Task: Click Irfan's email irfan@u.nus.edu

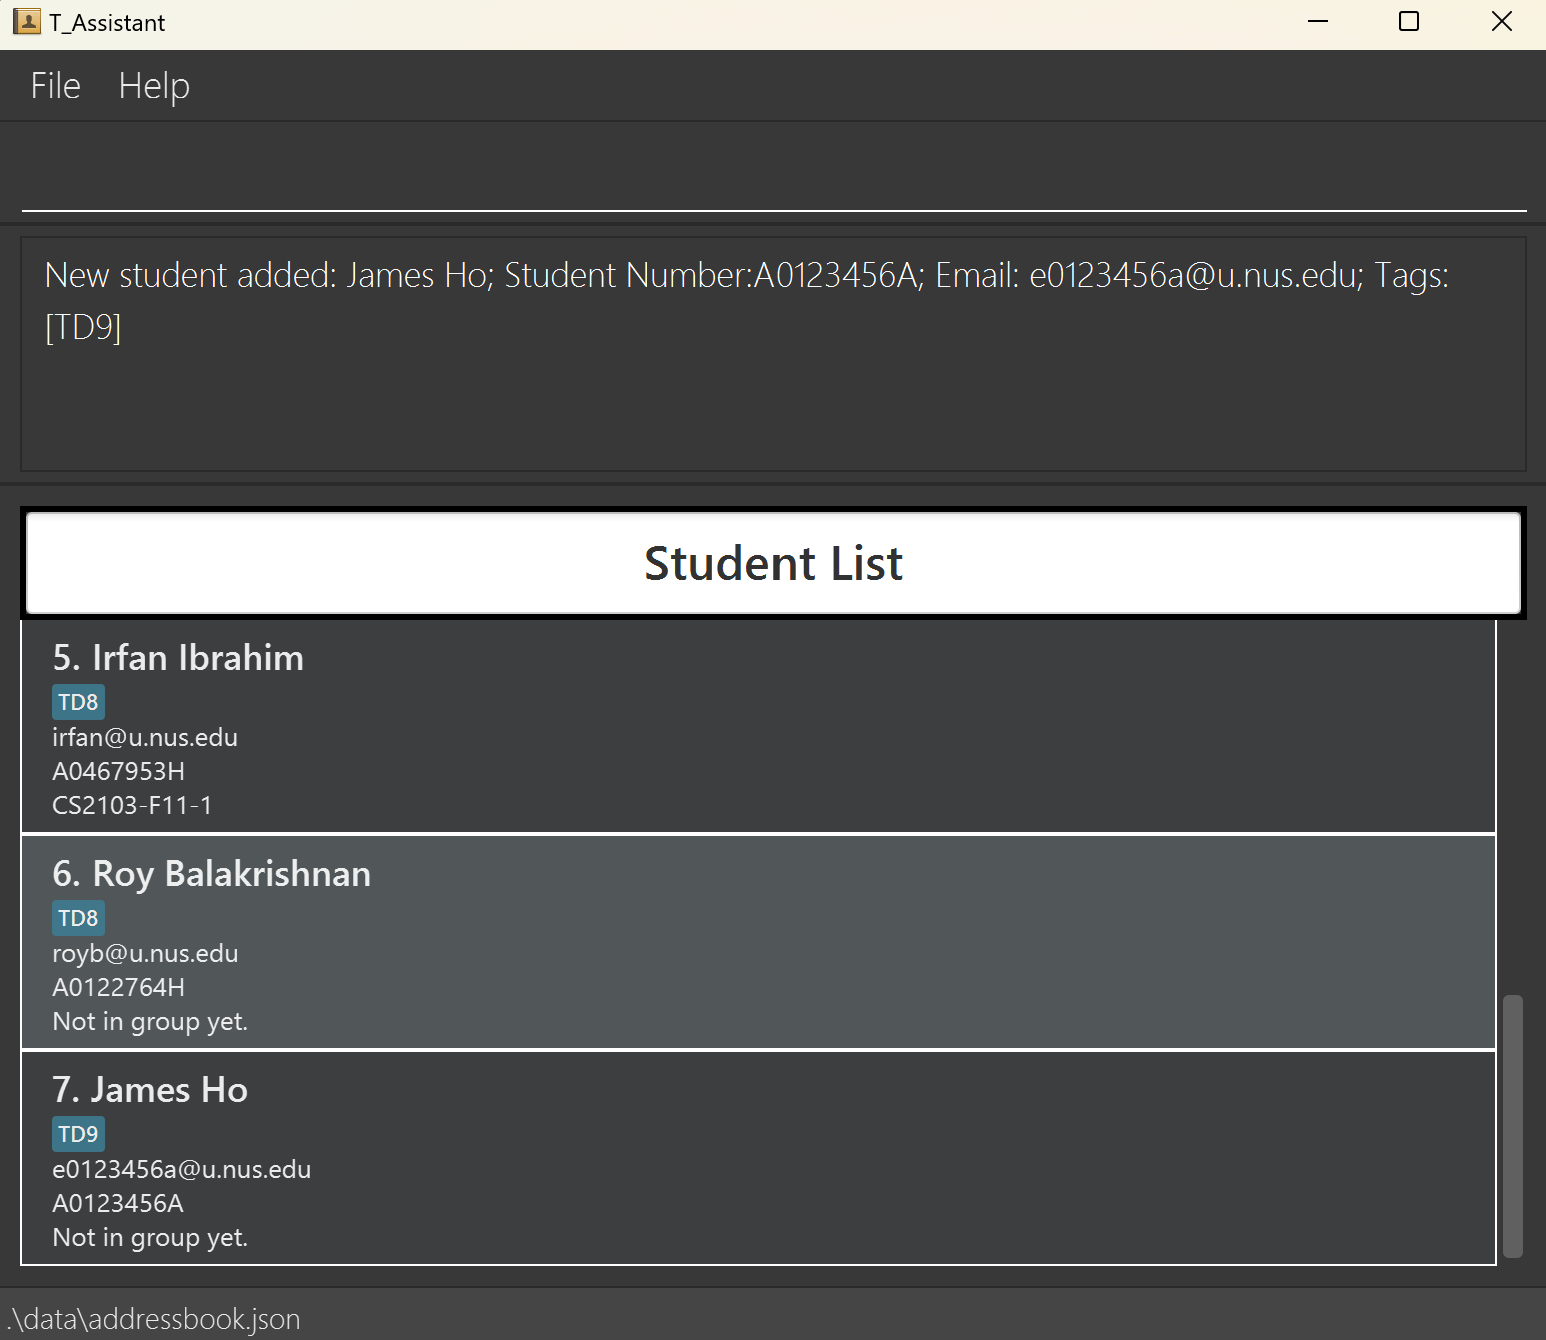Action: click(x=145, y=738)
